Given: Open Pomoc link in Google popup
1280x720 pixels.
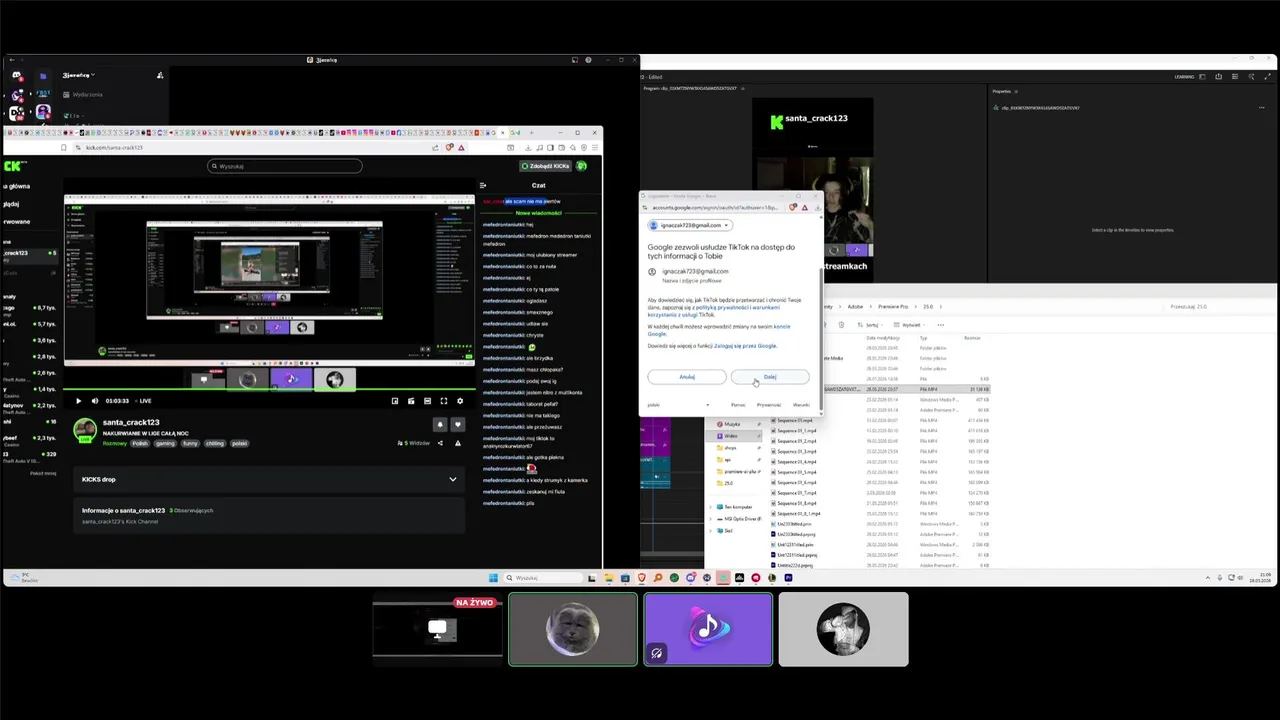Looking at the screenshot, I should point(738,405).
